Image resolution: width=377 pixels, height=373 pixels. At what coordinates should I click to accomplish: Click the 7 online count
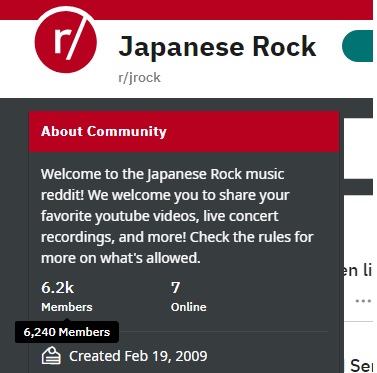tap(176, 288)
